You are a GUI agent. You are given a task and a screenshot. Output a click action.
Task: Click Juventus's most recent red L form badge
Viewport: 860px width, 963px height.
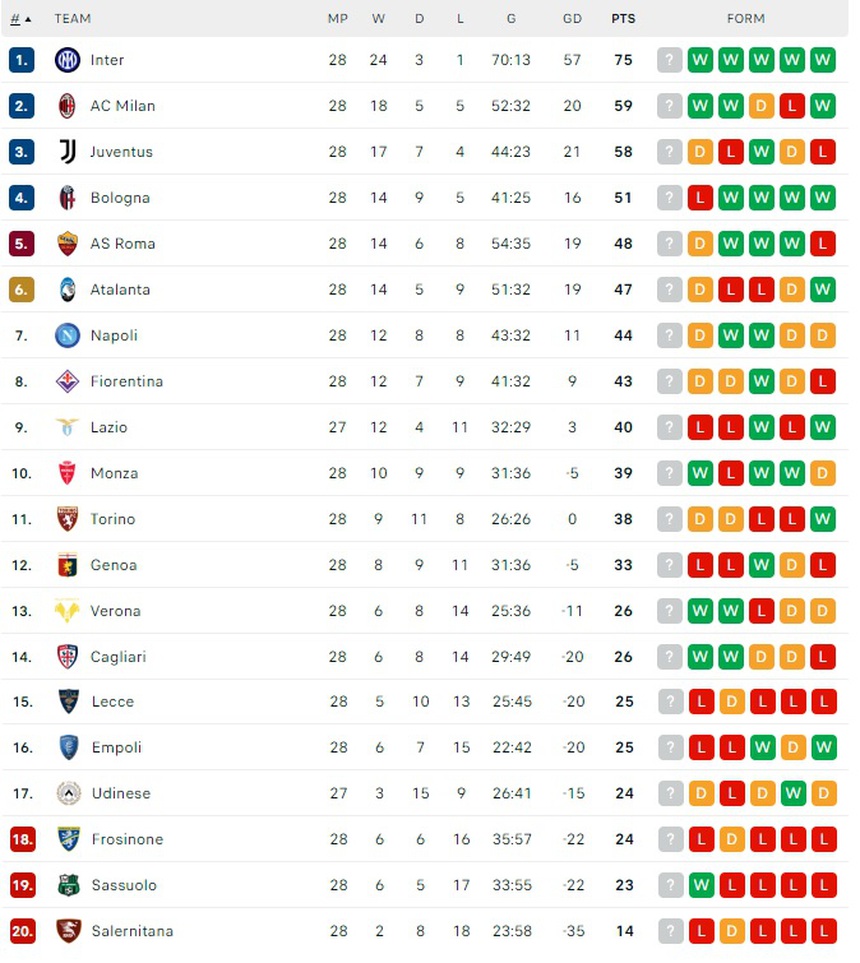821,152
